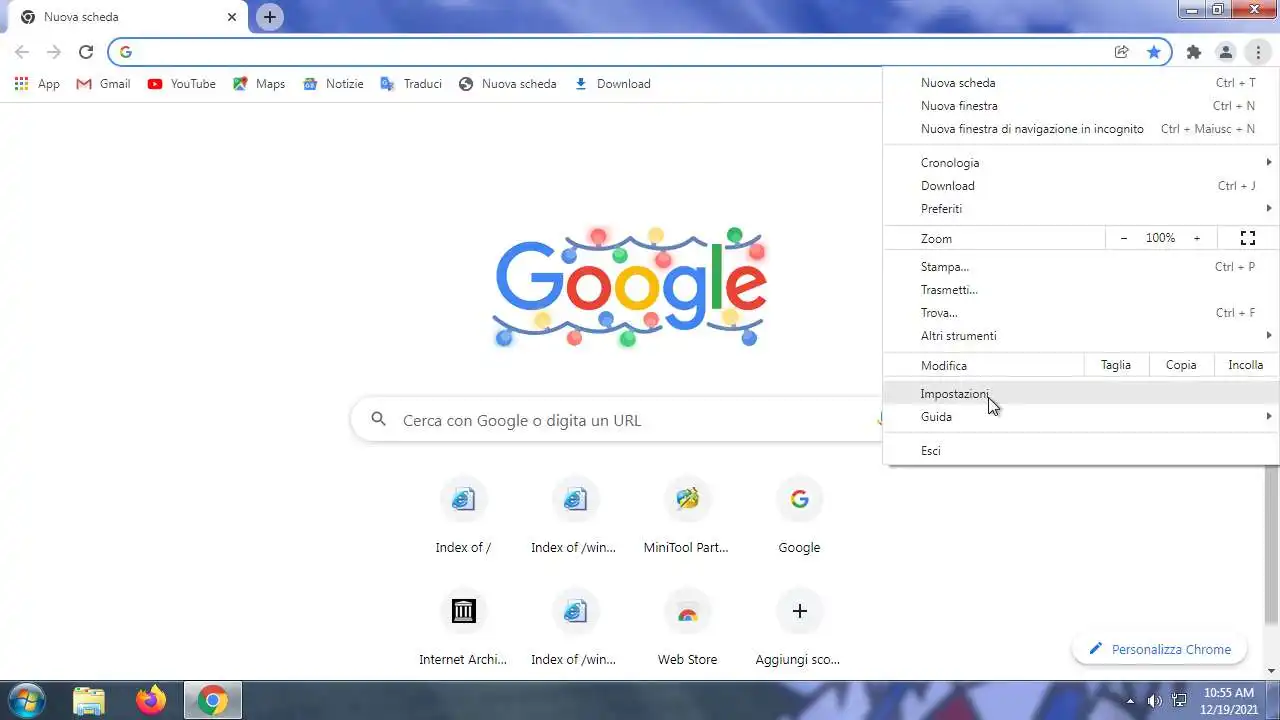Image resolution: width=1280 pixels, height=720 pixels.
Task: Select Nuova scheda menu item
Action: pos(1081,83)
